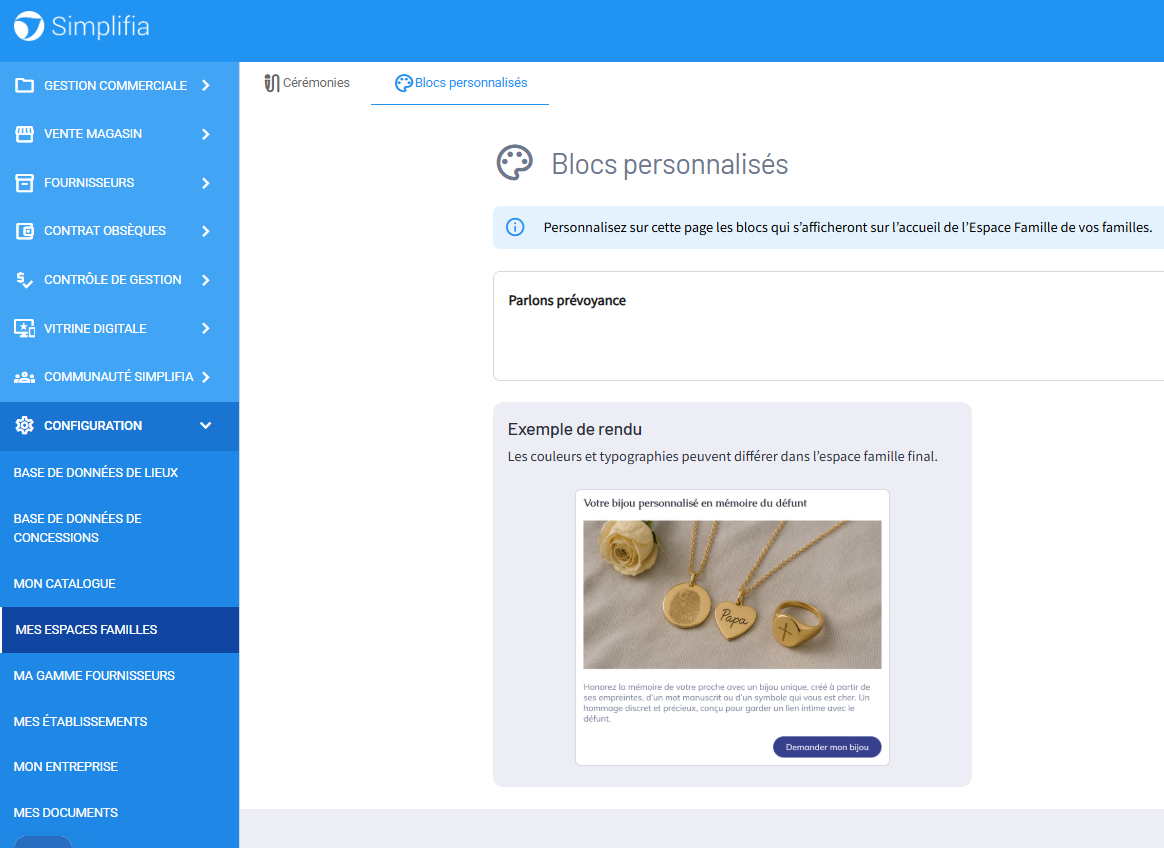Click the Simplifia logo in header
Screen dimensions: 1164x848
(82, 27)
